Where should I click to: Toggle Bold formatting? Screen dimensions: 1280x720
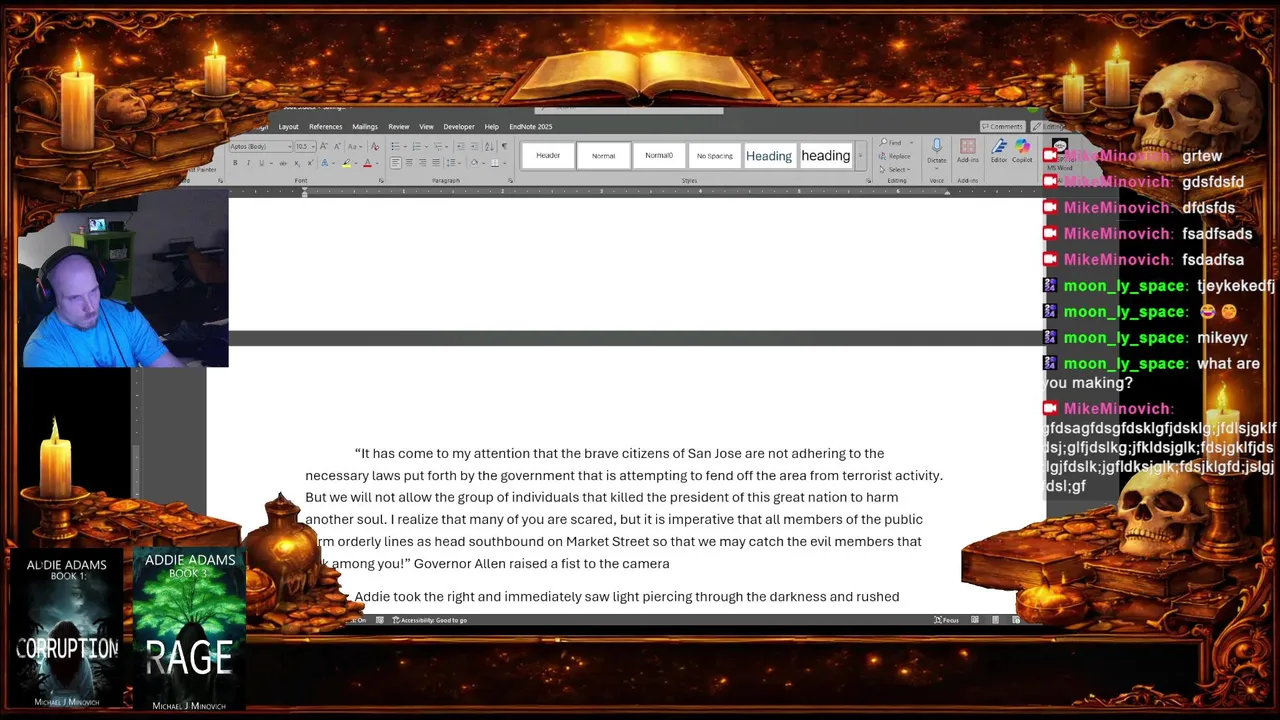point(235,163)
